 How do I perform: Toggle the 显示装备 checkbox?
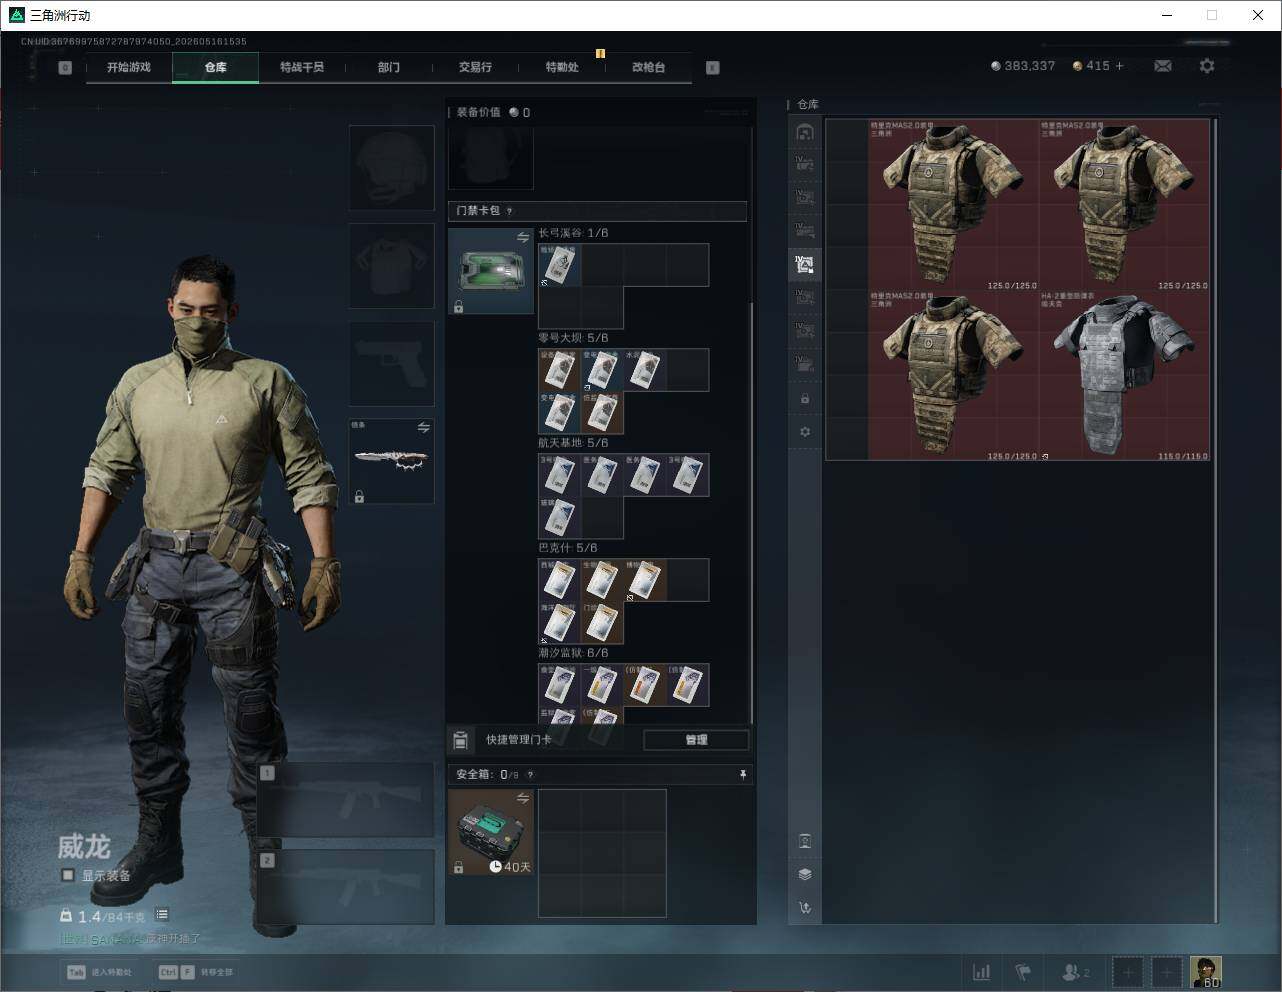pos(68,875)
